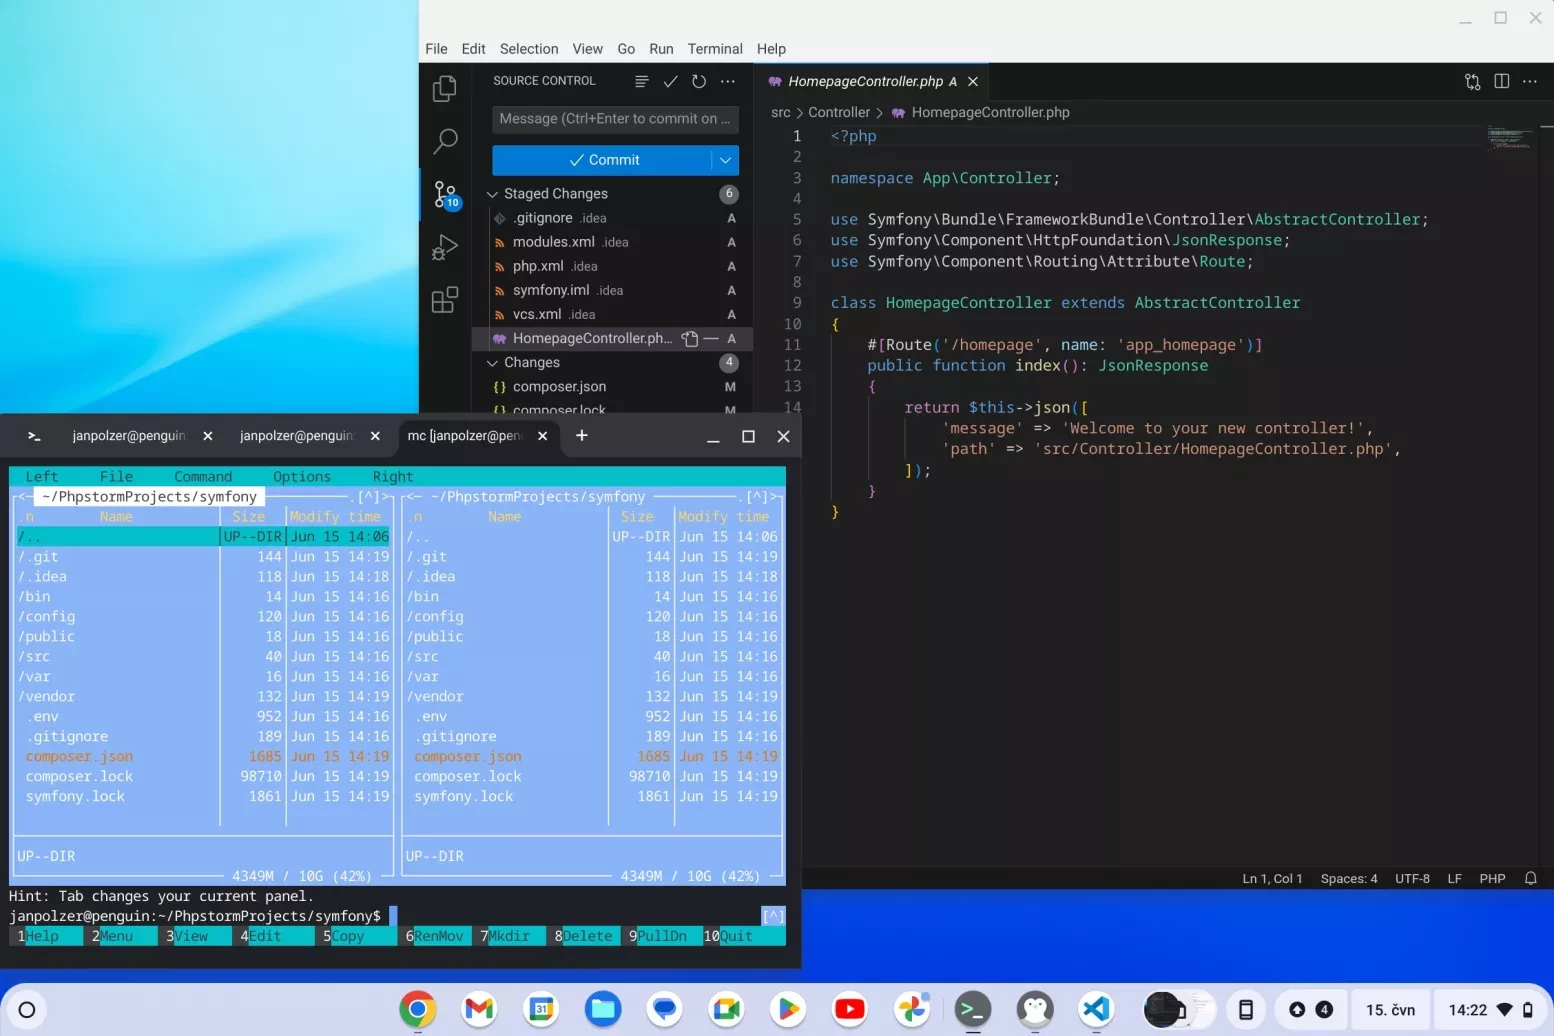This screenshot has height=1036, width=1554.
Task: Open Source Control view with 10 badge
Action: (446, 194)
